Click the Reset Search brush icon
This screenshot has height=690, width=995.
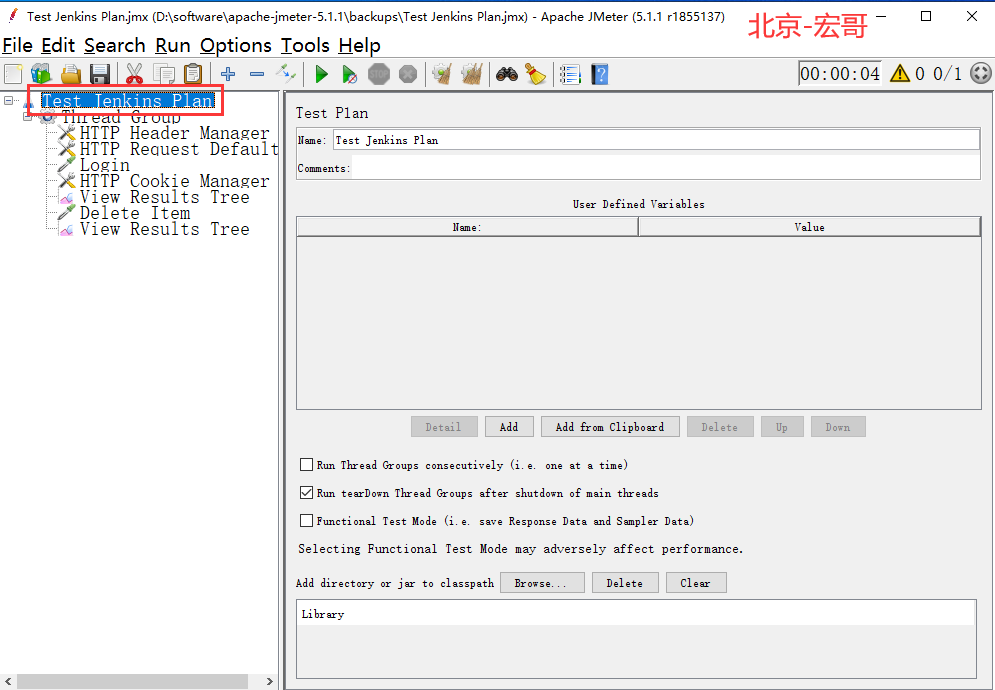click(536, 74)
